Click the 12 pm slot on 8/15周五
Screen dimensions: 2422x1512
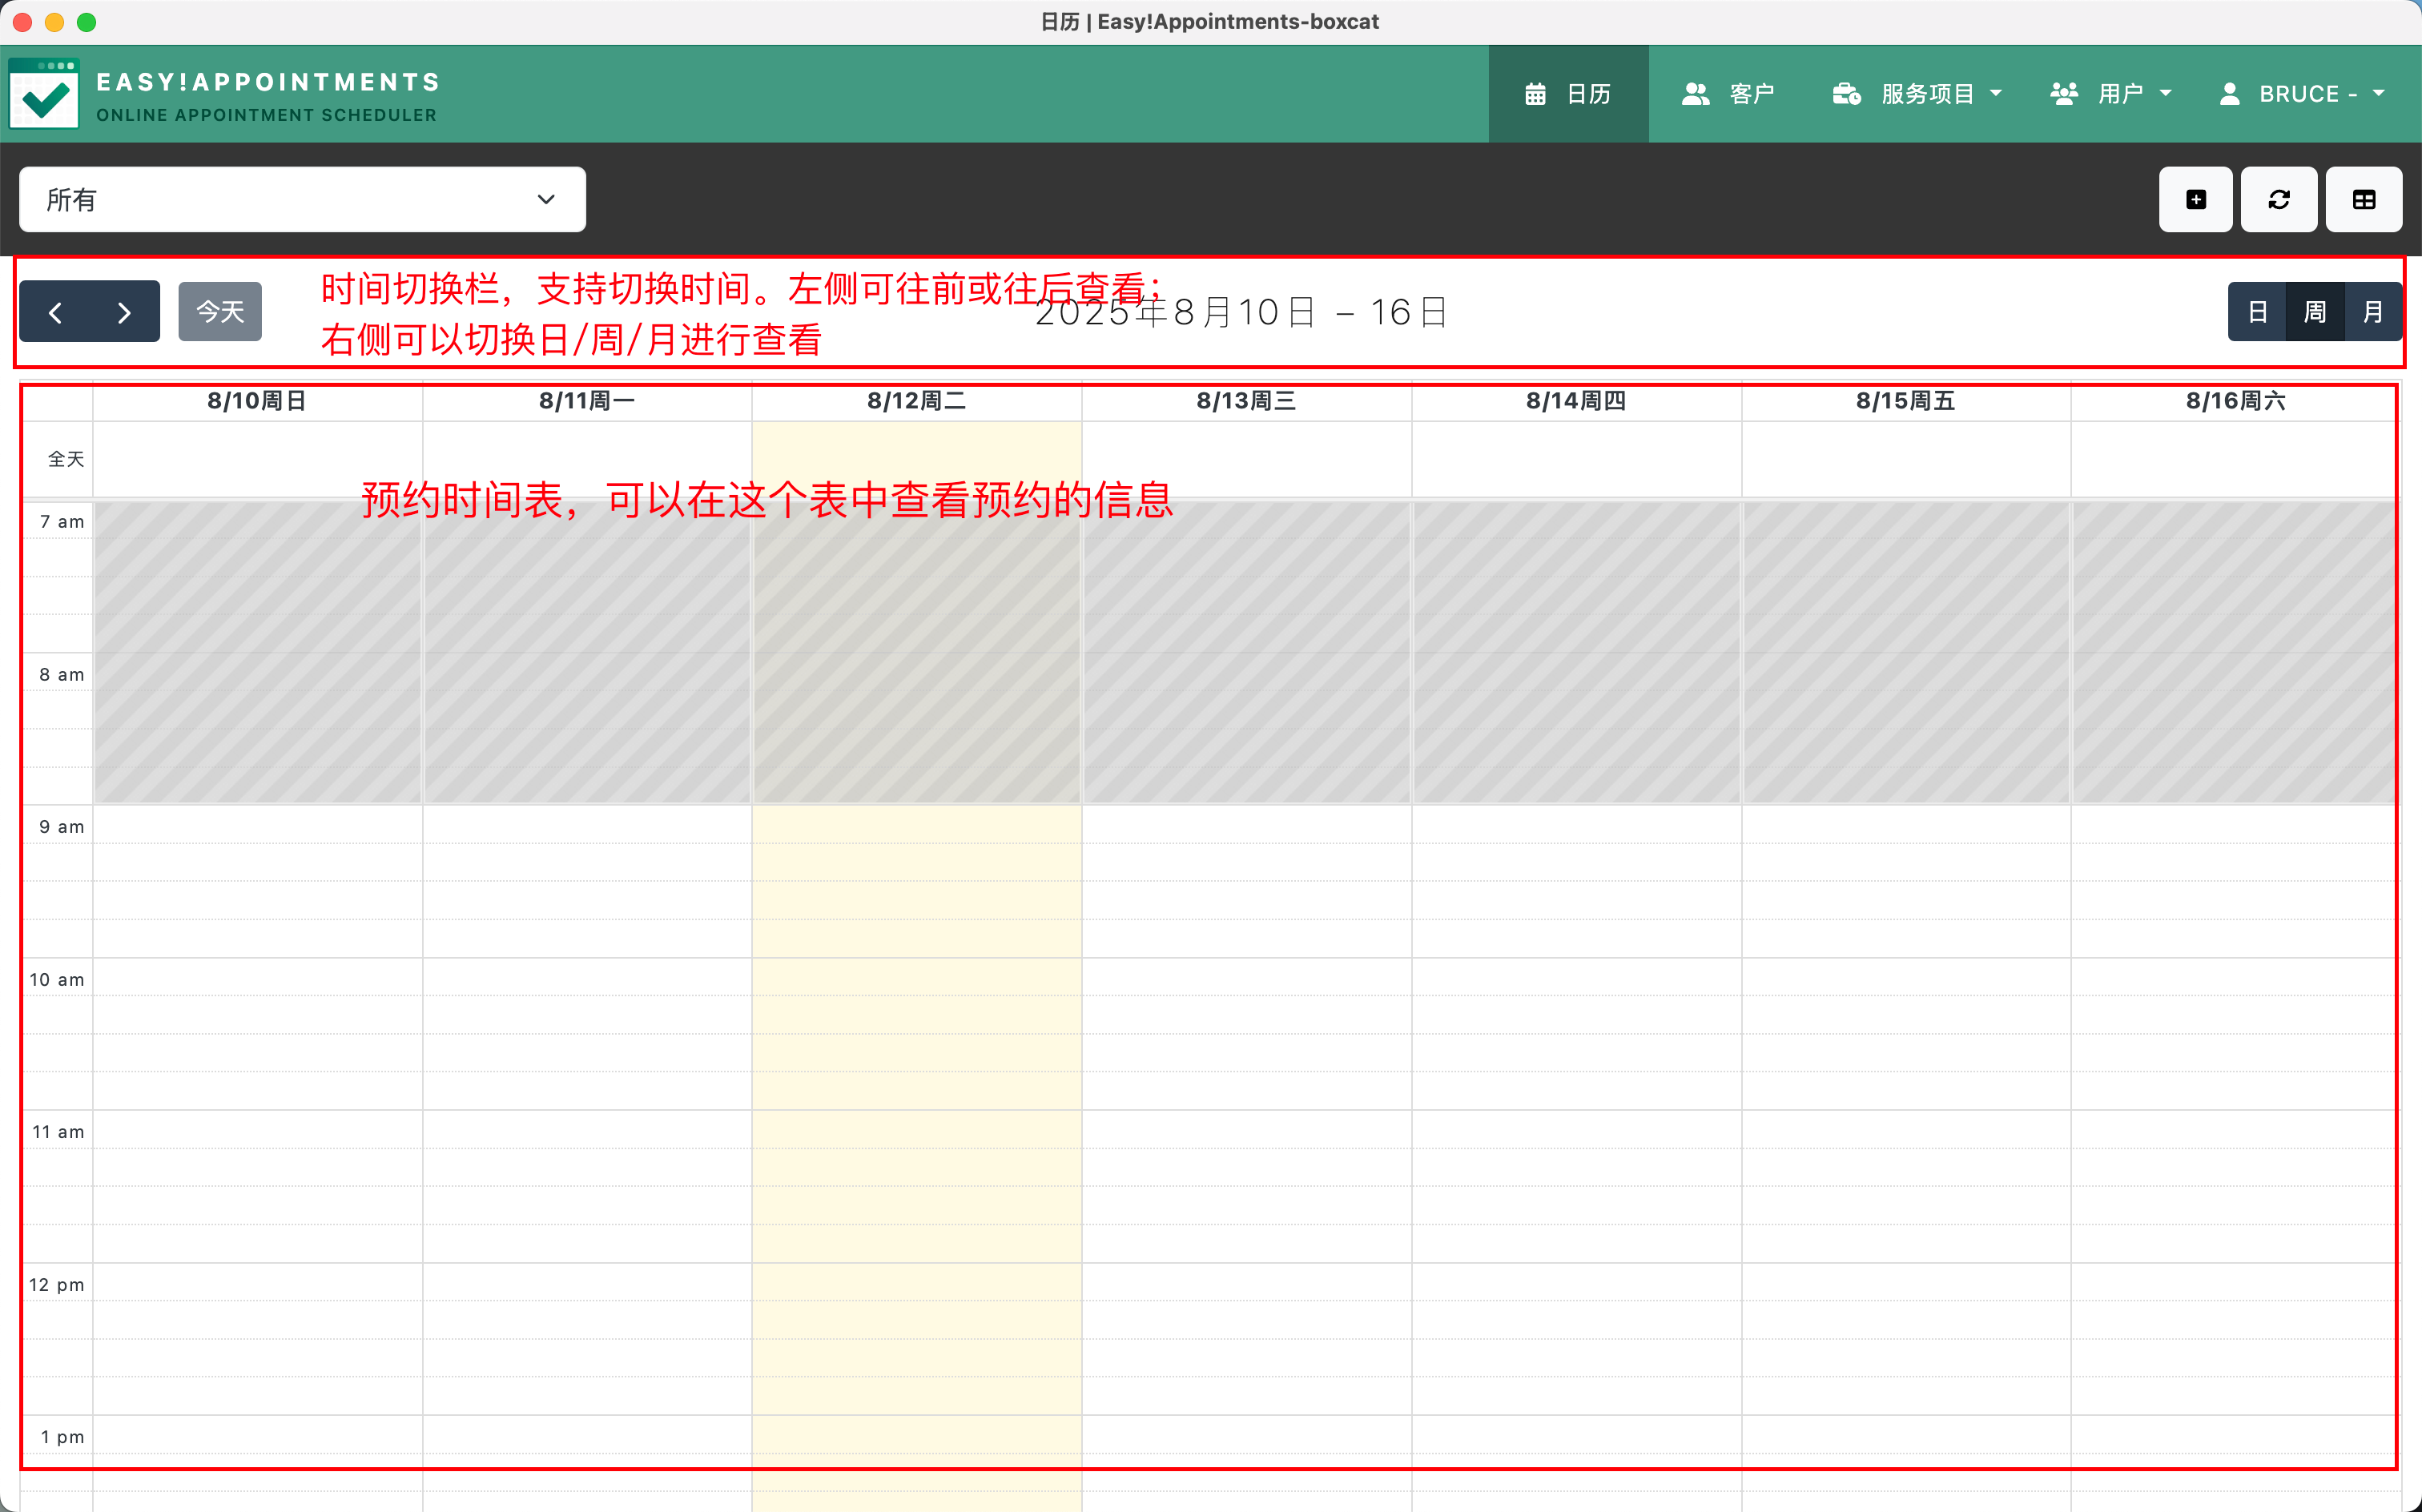click(x=1906, y=1282)
